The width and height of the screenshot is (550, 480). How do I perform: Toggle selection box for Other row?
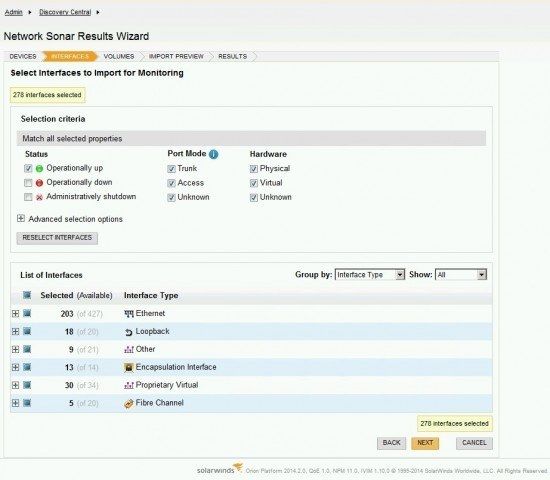click(27, 349)
